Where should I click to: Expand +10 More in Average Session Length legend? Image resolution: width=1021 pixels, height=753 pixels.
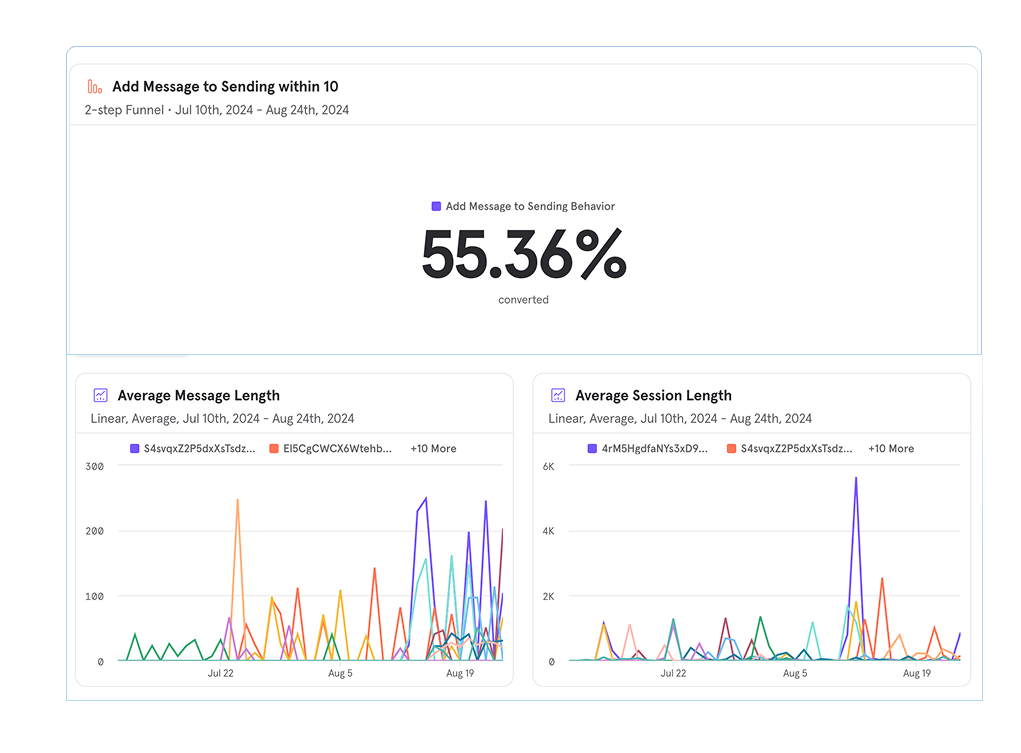click(891, 449)
